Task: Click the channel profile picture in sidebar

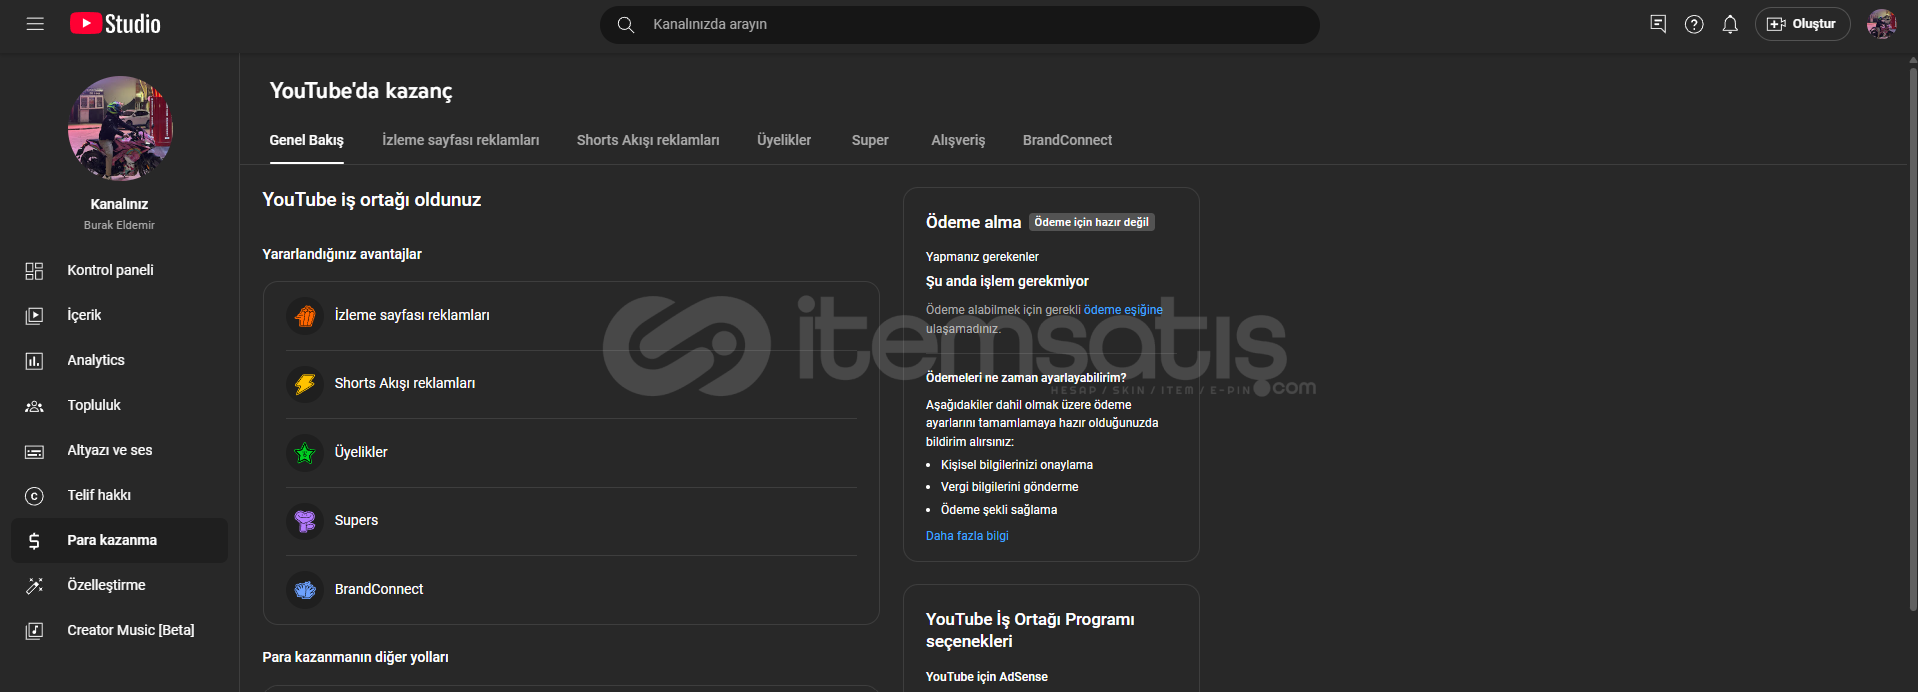Action: (120, 128)
